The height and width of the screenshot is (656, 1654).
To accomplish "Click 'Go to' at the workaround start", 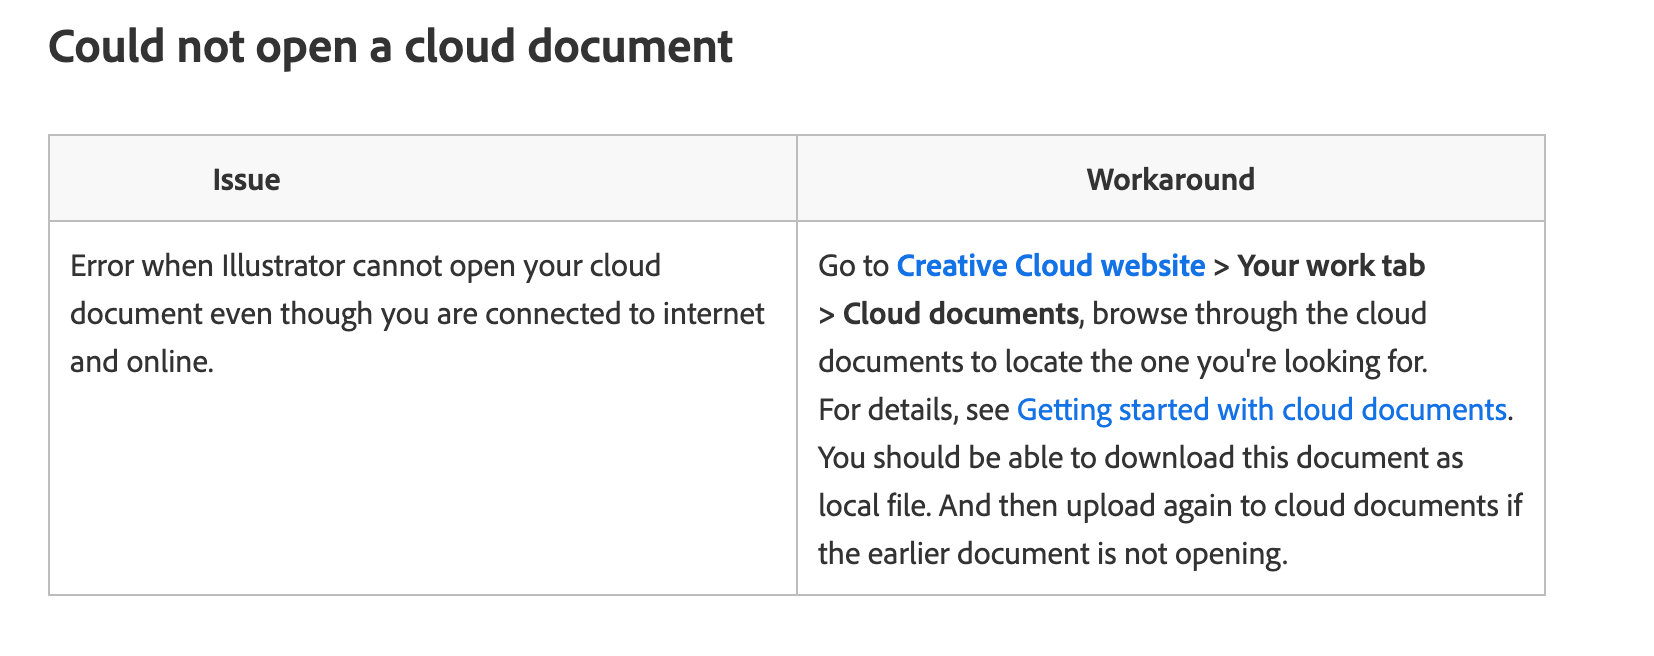I will coord(853,266).
